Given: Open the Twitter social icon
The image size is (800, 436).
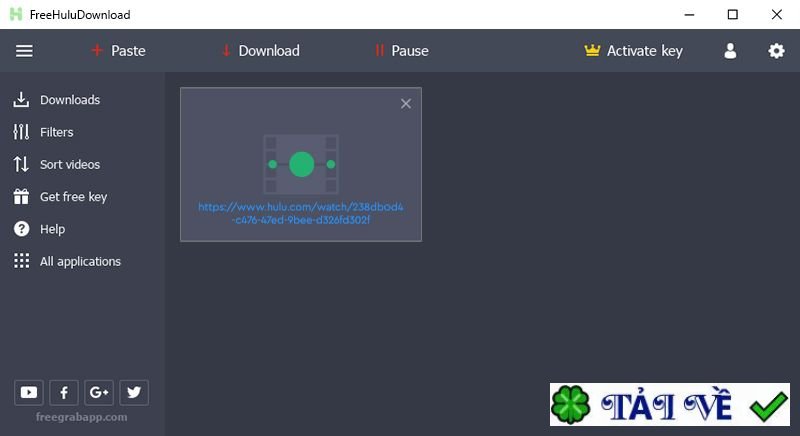Looking at the screenshot, I should click(x=134, y=392).
